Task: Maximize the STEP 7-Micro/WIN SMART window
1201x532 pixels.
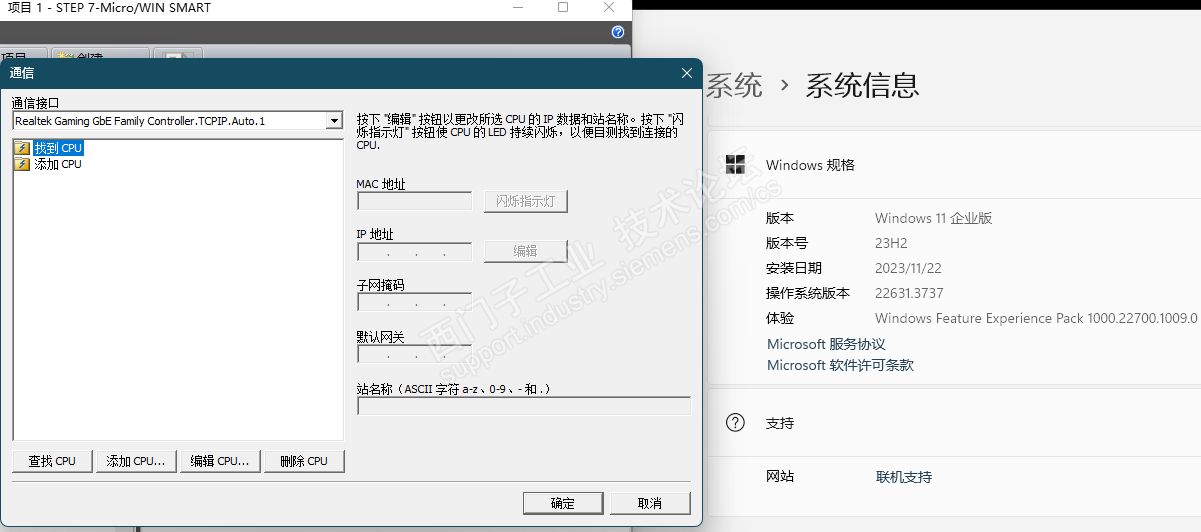Action: pyautogui.click(x=563, y=8)
